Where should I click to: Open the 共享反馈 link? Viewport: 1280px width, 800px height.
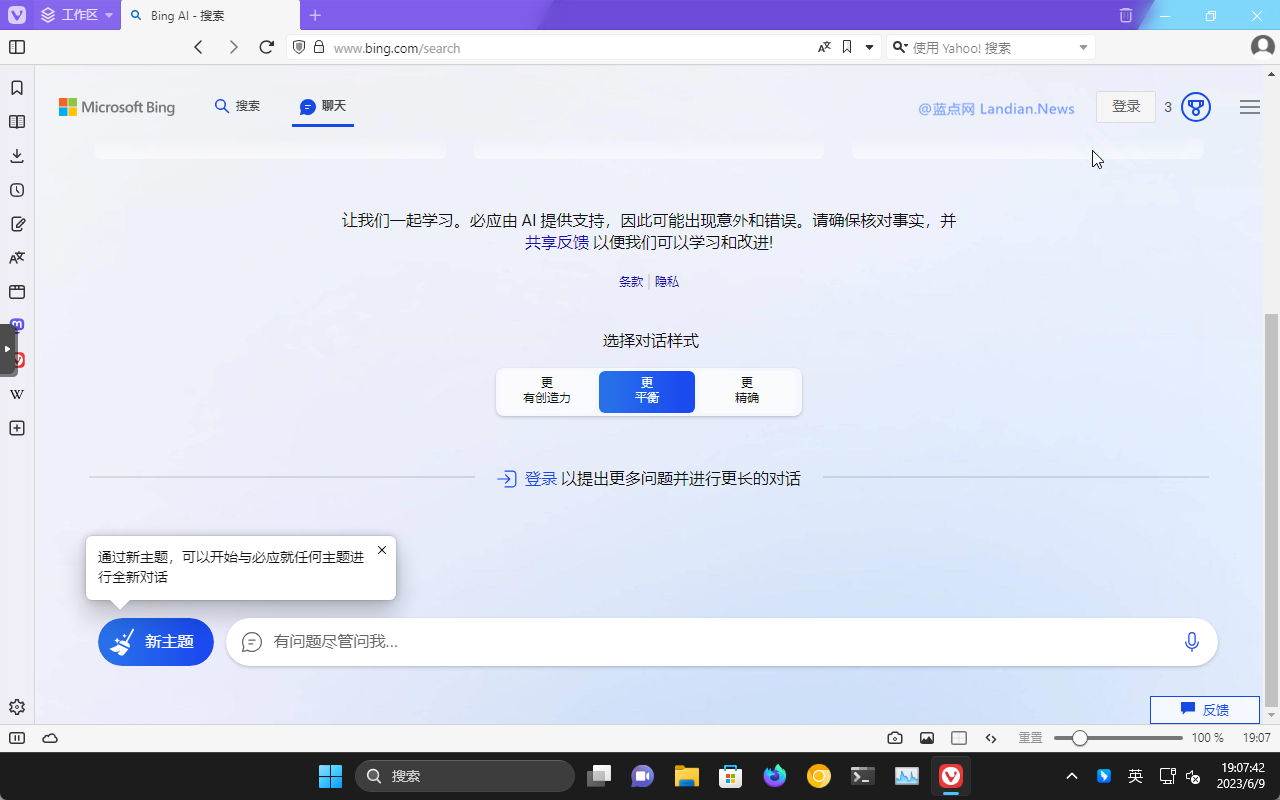tap(557, 242)
